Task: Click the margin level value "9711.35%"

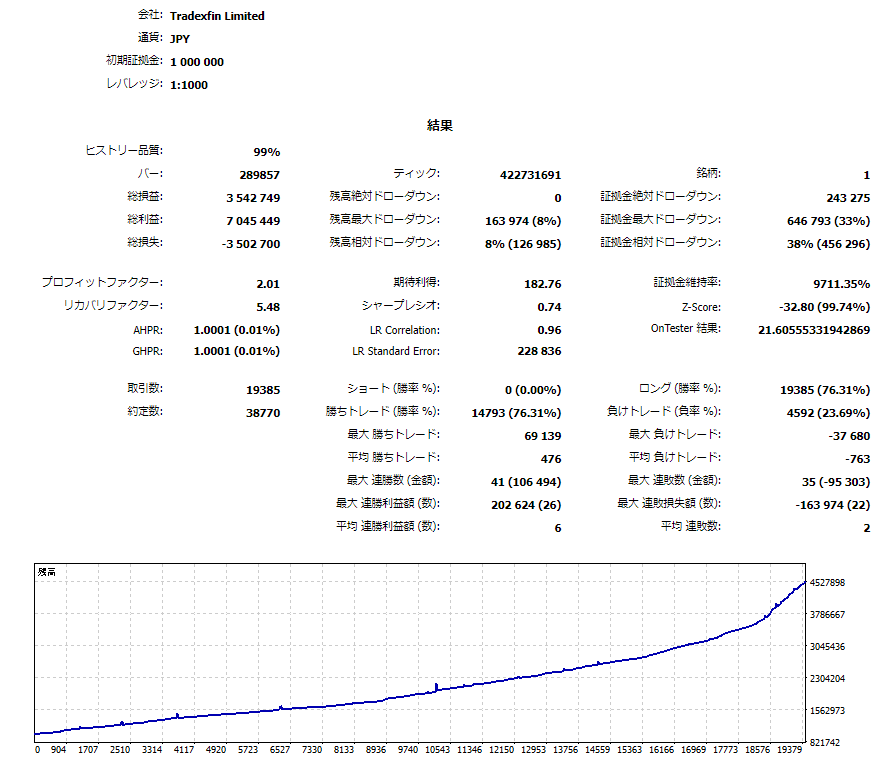Action: tap(842, 284)
